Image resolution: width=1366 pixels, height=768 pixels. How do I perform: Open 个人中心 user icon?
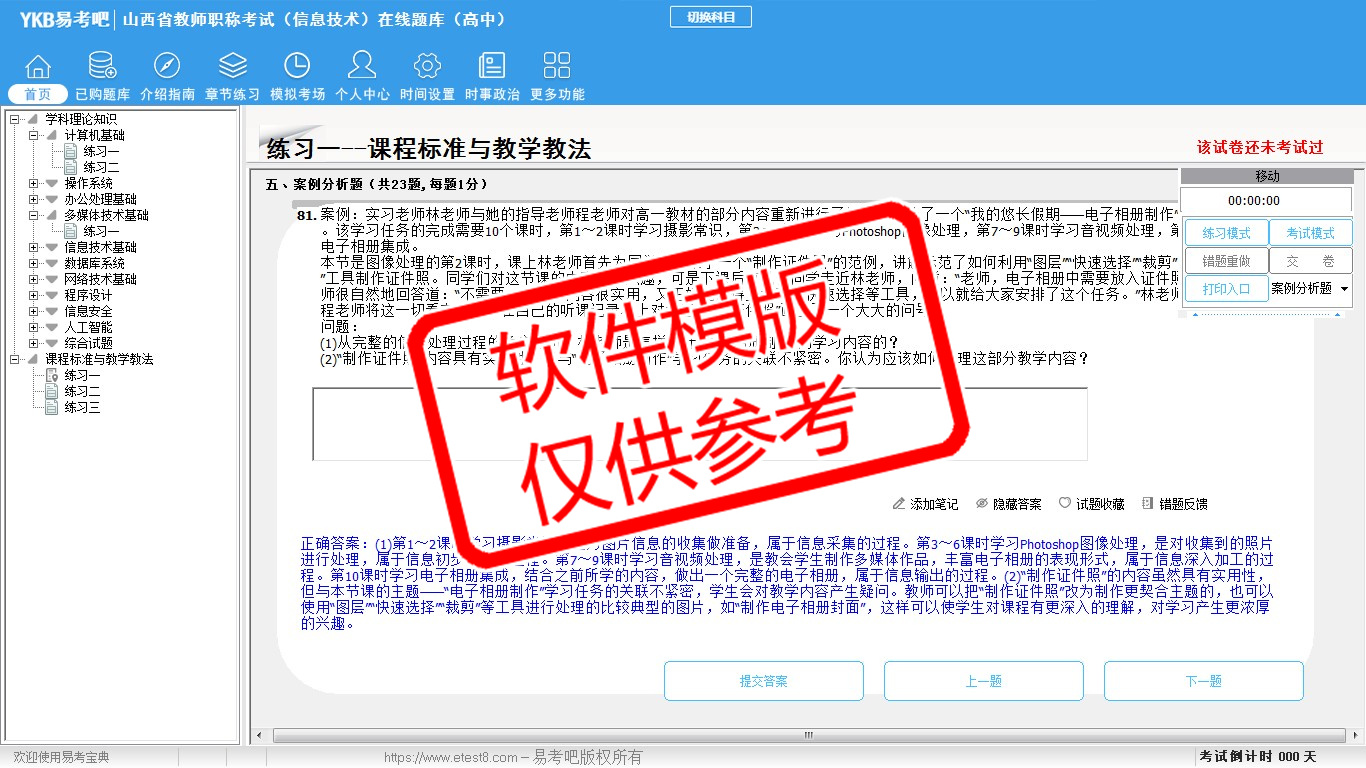tap(362, 67)
